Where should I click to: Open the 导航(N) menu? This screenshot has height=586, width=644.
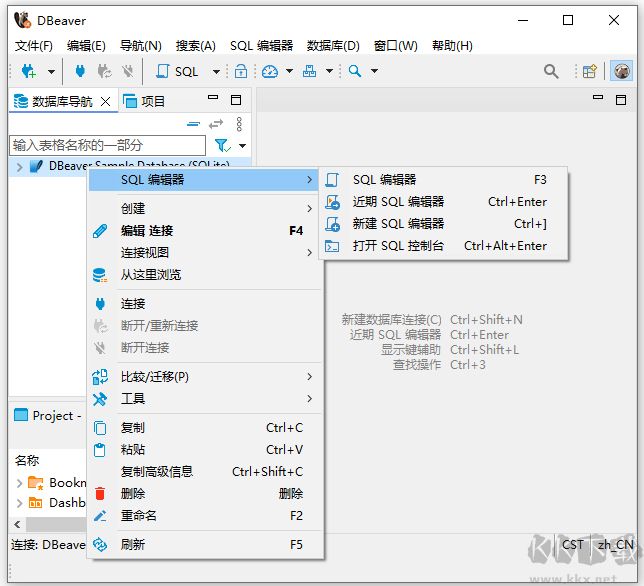pyautogui.click(x=141, y=46)
